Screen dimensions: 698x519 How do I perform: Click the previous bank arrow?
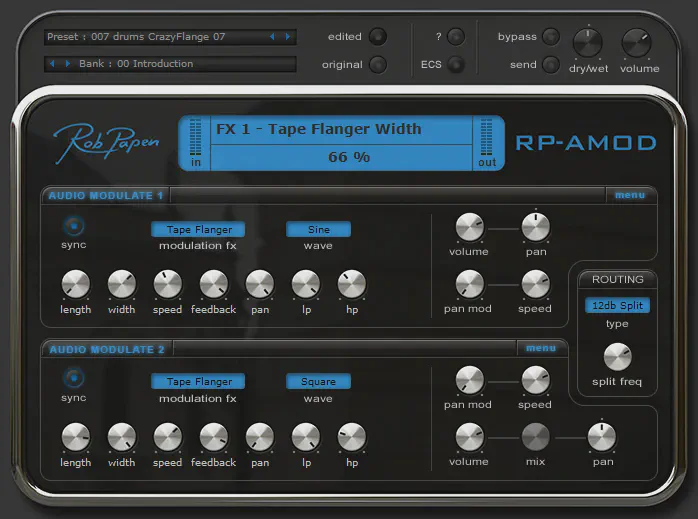tap(53, 64)
